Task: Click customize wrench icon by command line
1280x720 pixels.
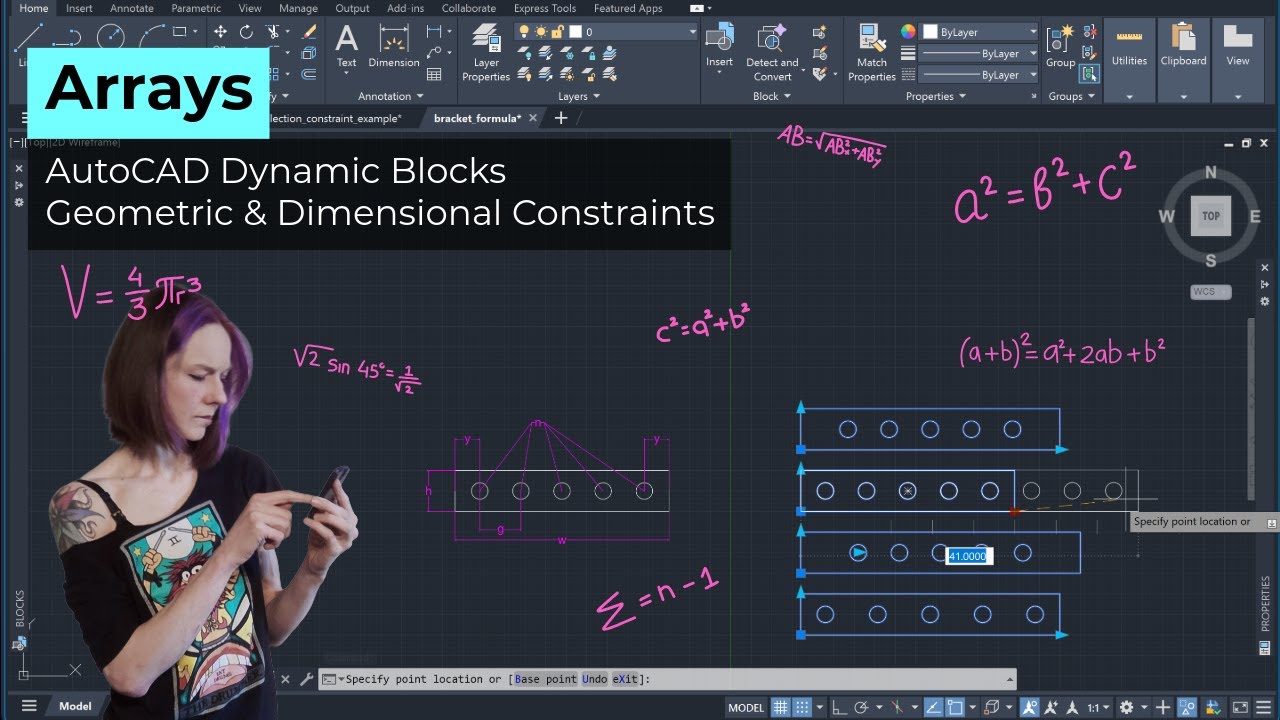Action: click(x=306, y=679)
